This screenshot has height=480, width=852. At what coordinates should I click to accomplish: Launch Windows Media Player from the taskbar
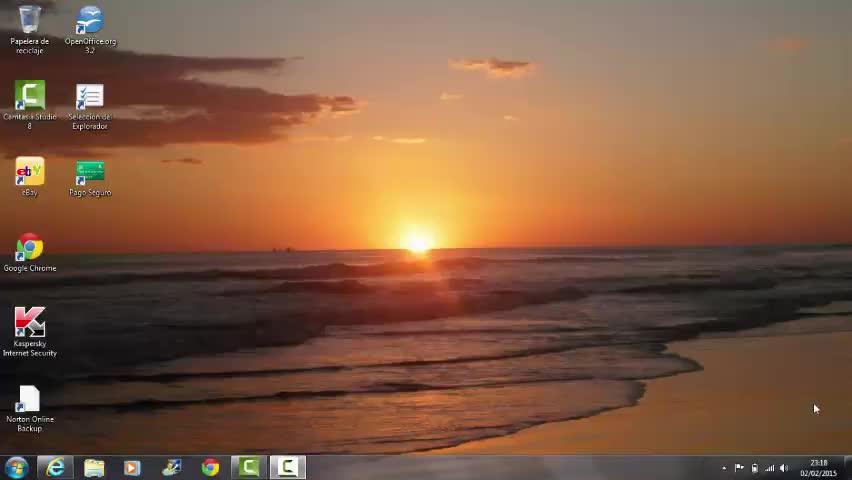(132, 467)
